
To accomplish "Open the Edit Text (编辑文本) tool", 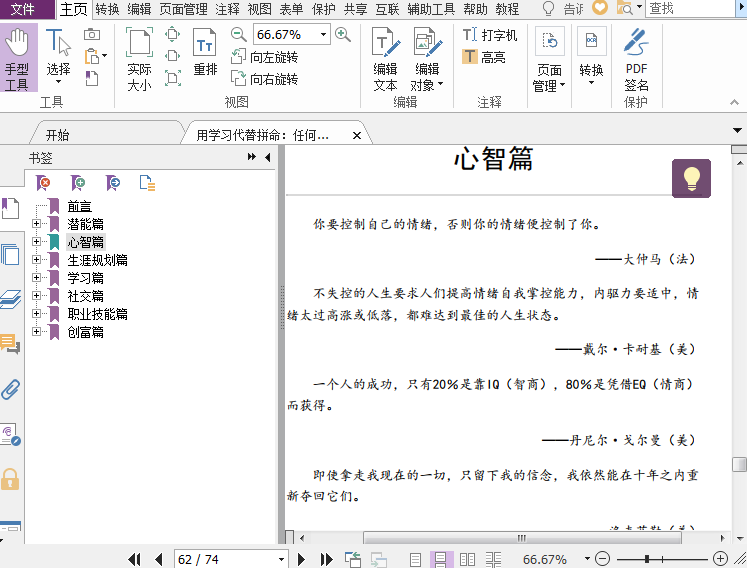I will pyautogui.click(x=385, y=59).
